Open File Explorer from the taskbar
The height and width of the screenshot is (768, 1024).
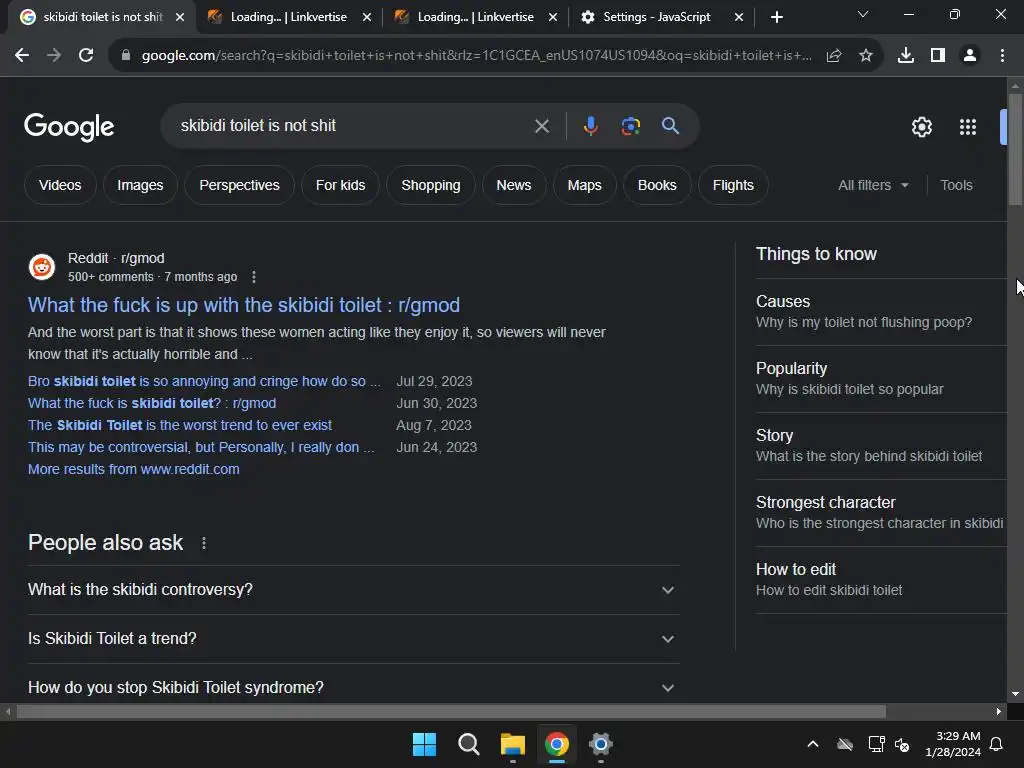pos(513,744)
